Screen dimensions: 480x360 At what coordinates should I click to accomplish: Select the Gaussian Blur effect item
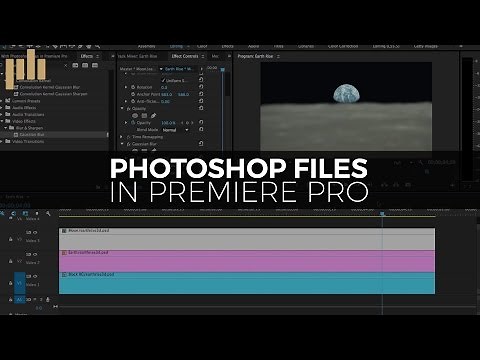32,135
